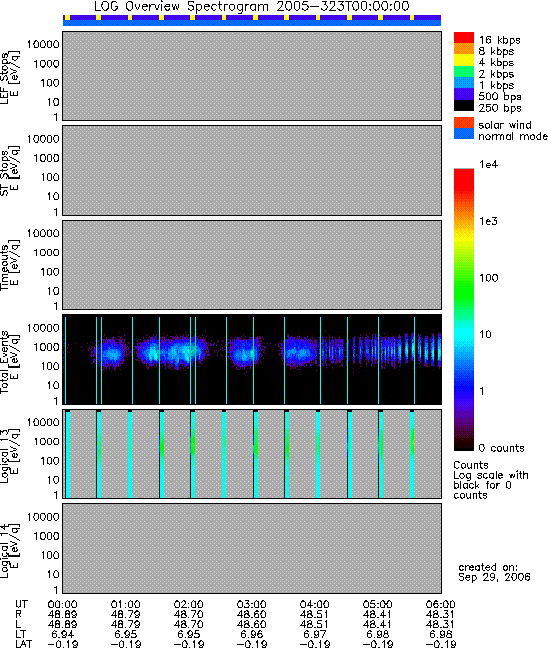Click the 'Counts Log scale' description text
This screenshot has width=548, height=648.
[491, 480]
